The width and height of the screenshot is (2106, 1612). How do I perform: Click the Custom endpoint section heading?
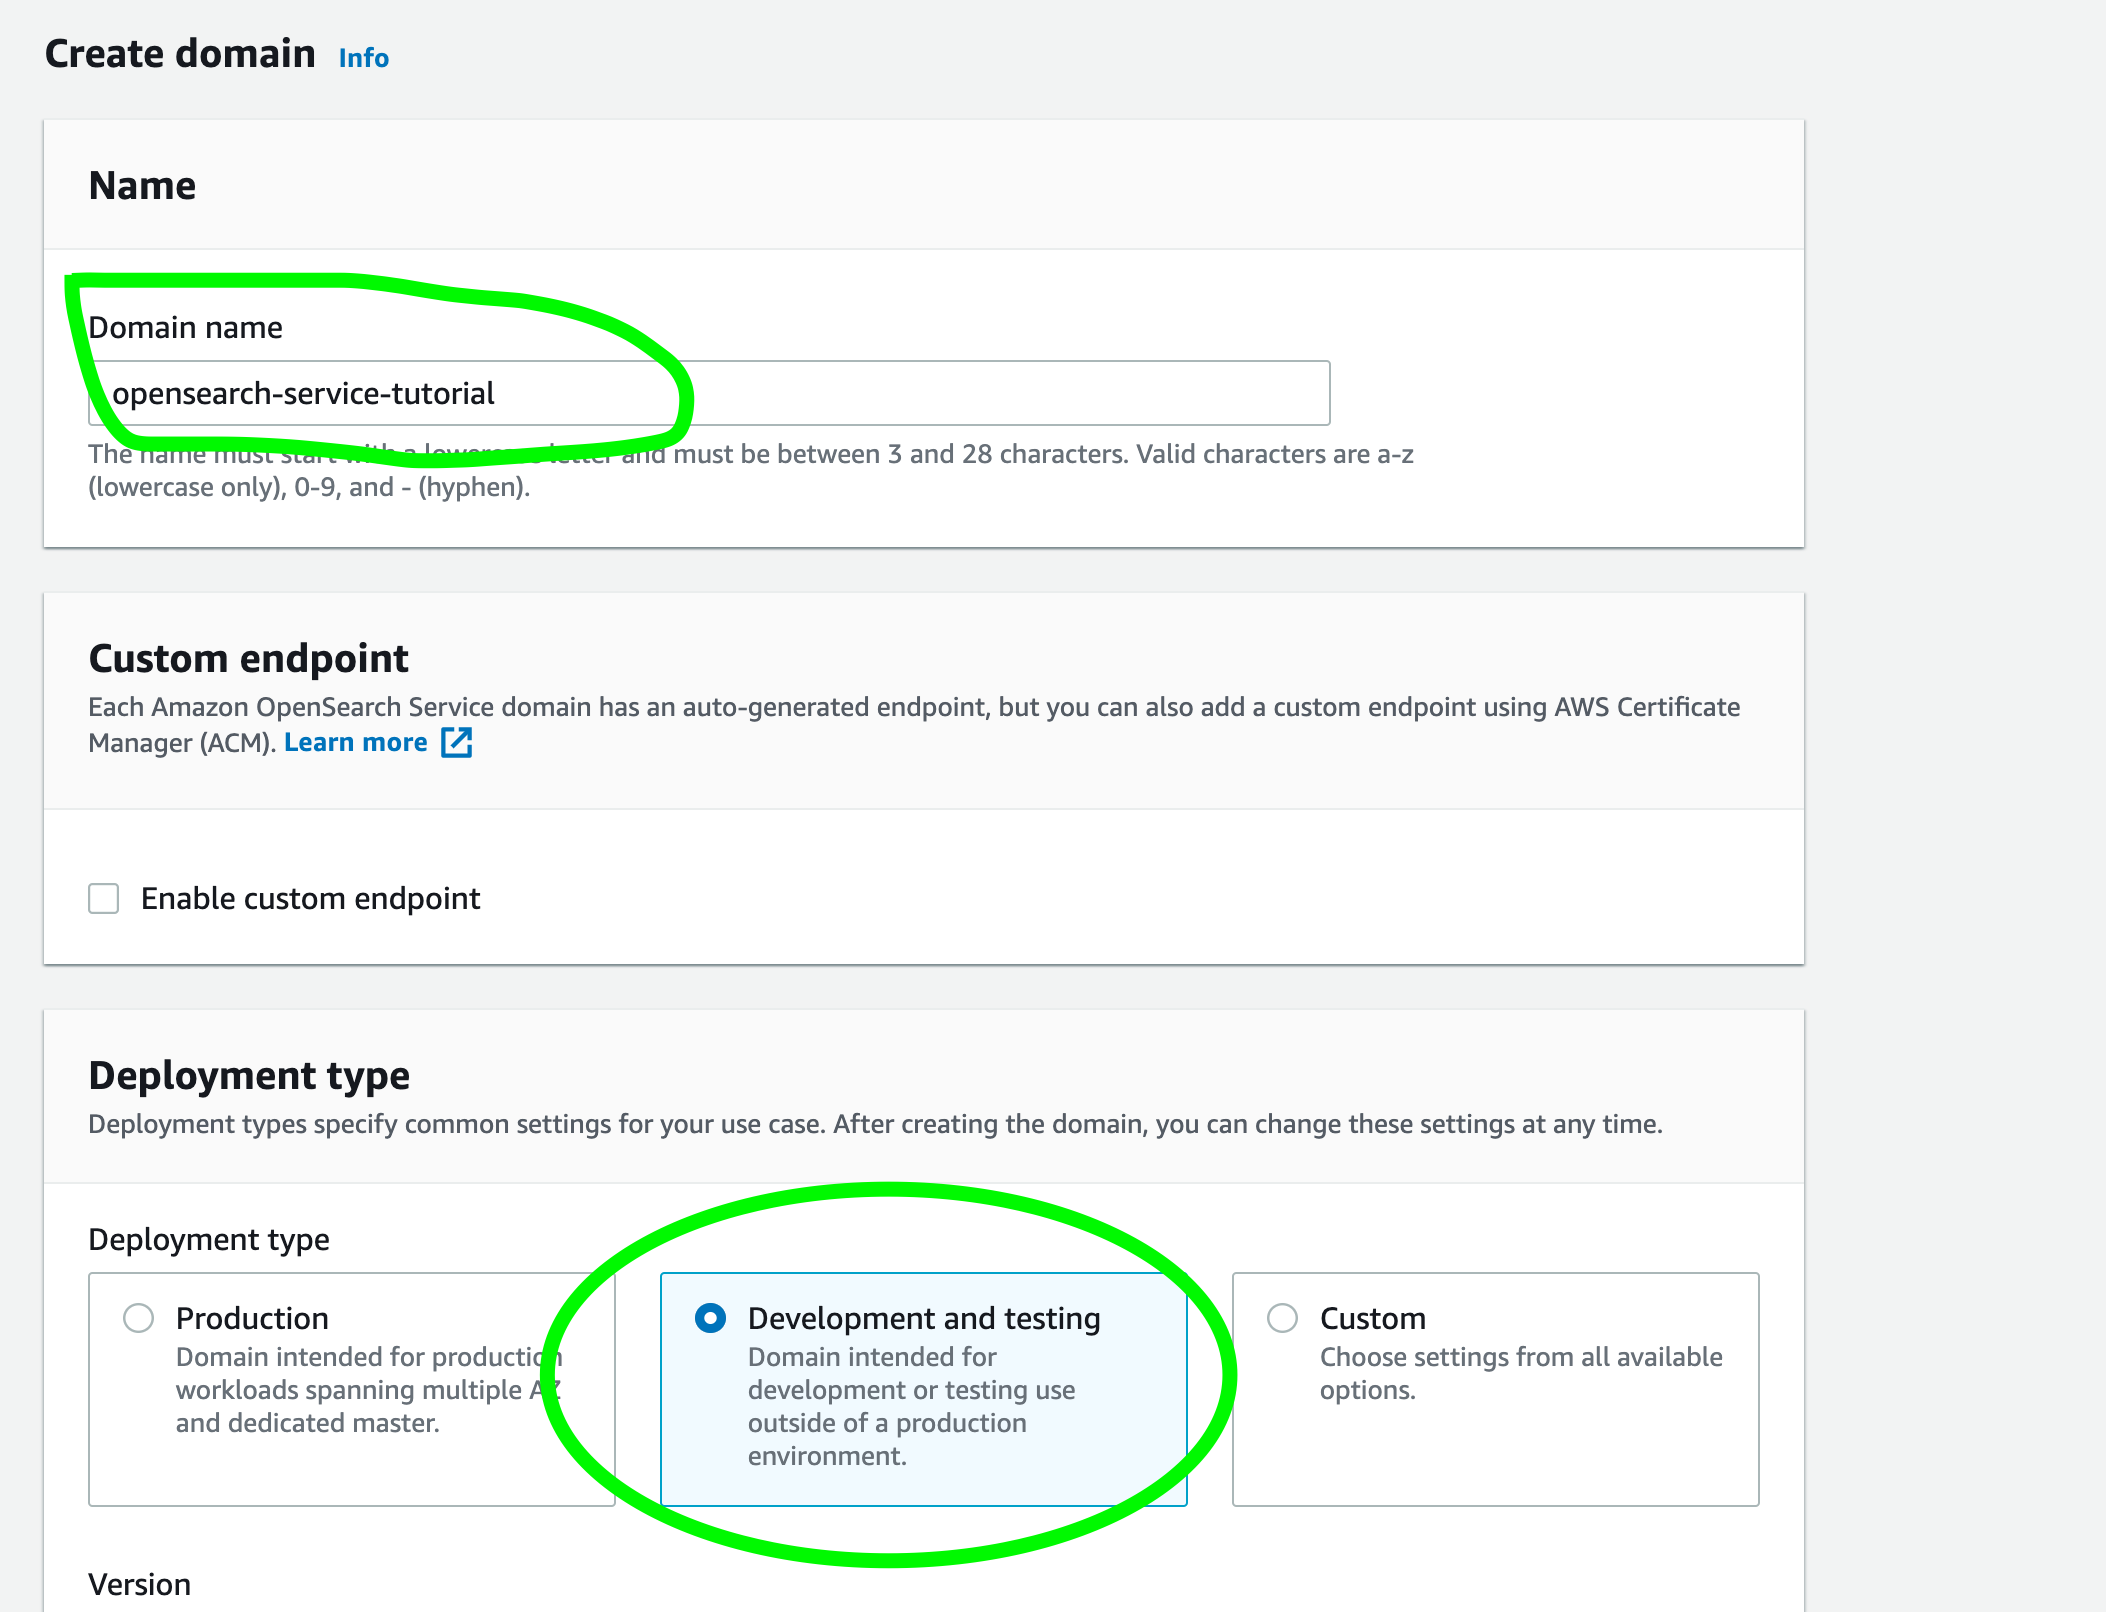tap(248, 659)
